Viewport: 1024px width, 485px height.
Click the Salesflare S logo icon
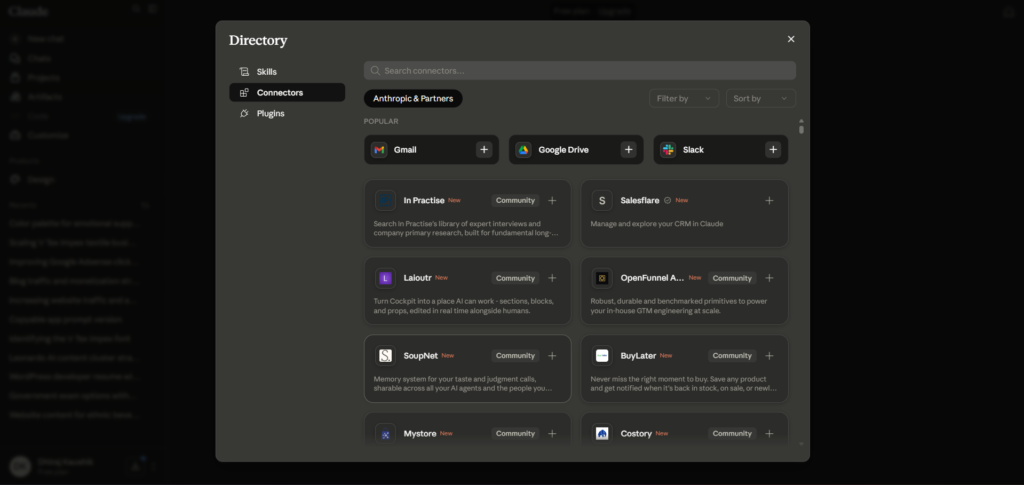point(602,200)
